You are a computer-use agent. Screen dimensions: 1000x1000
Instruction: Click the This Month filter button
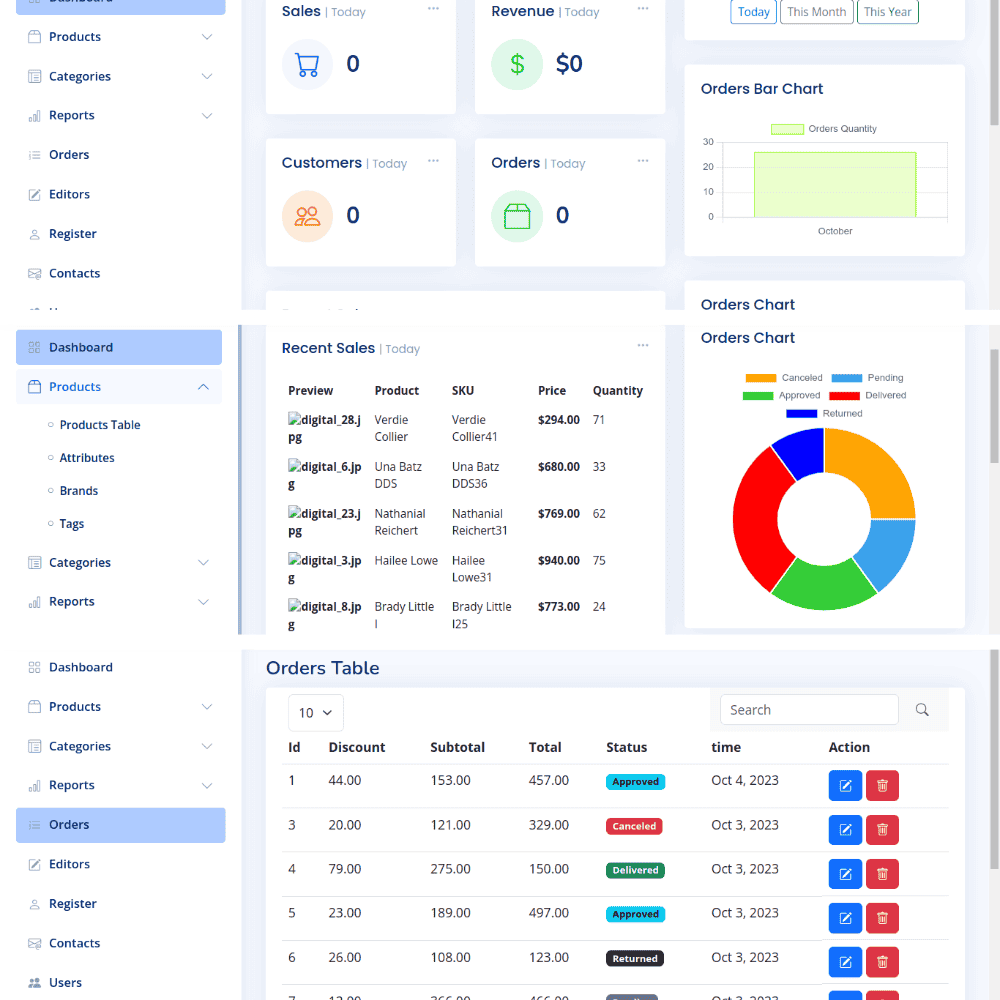click(816, 12)
